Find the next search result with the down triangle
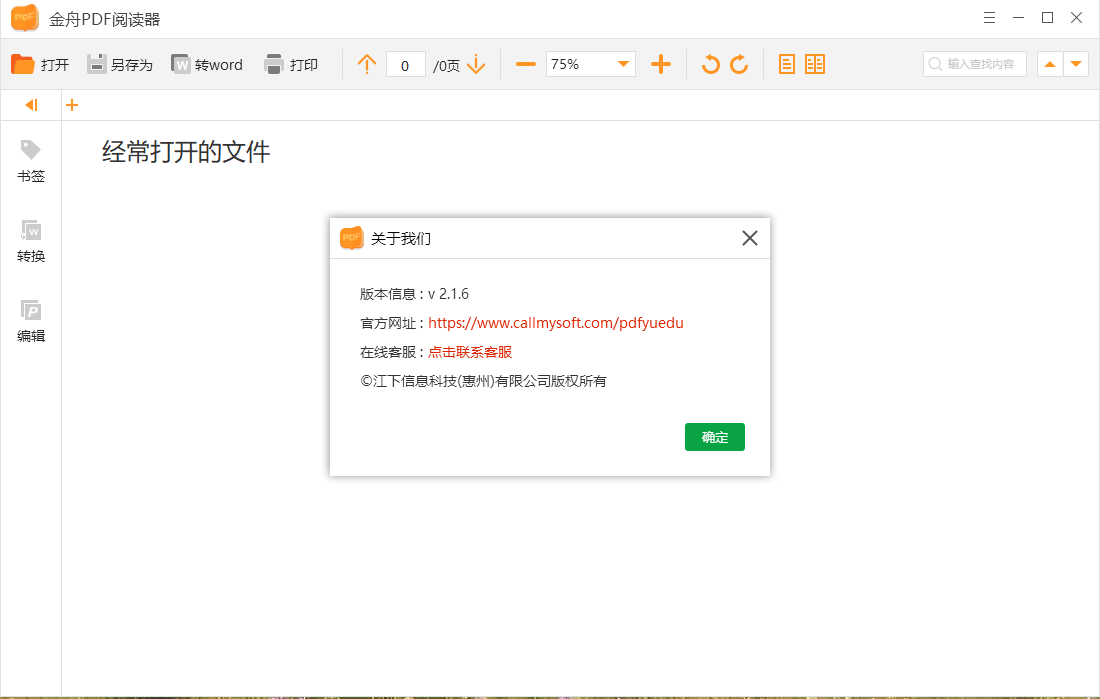Image resolution: width=1100 pixels, height=699 pixels. coord(1076,64)
